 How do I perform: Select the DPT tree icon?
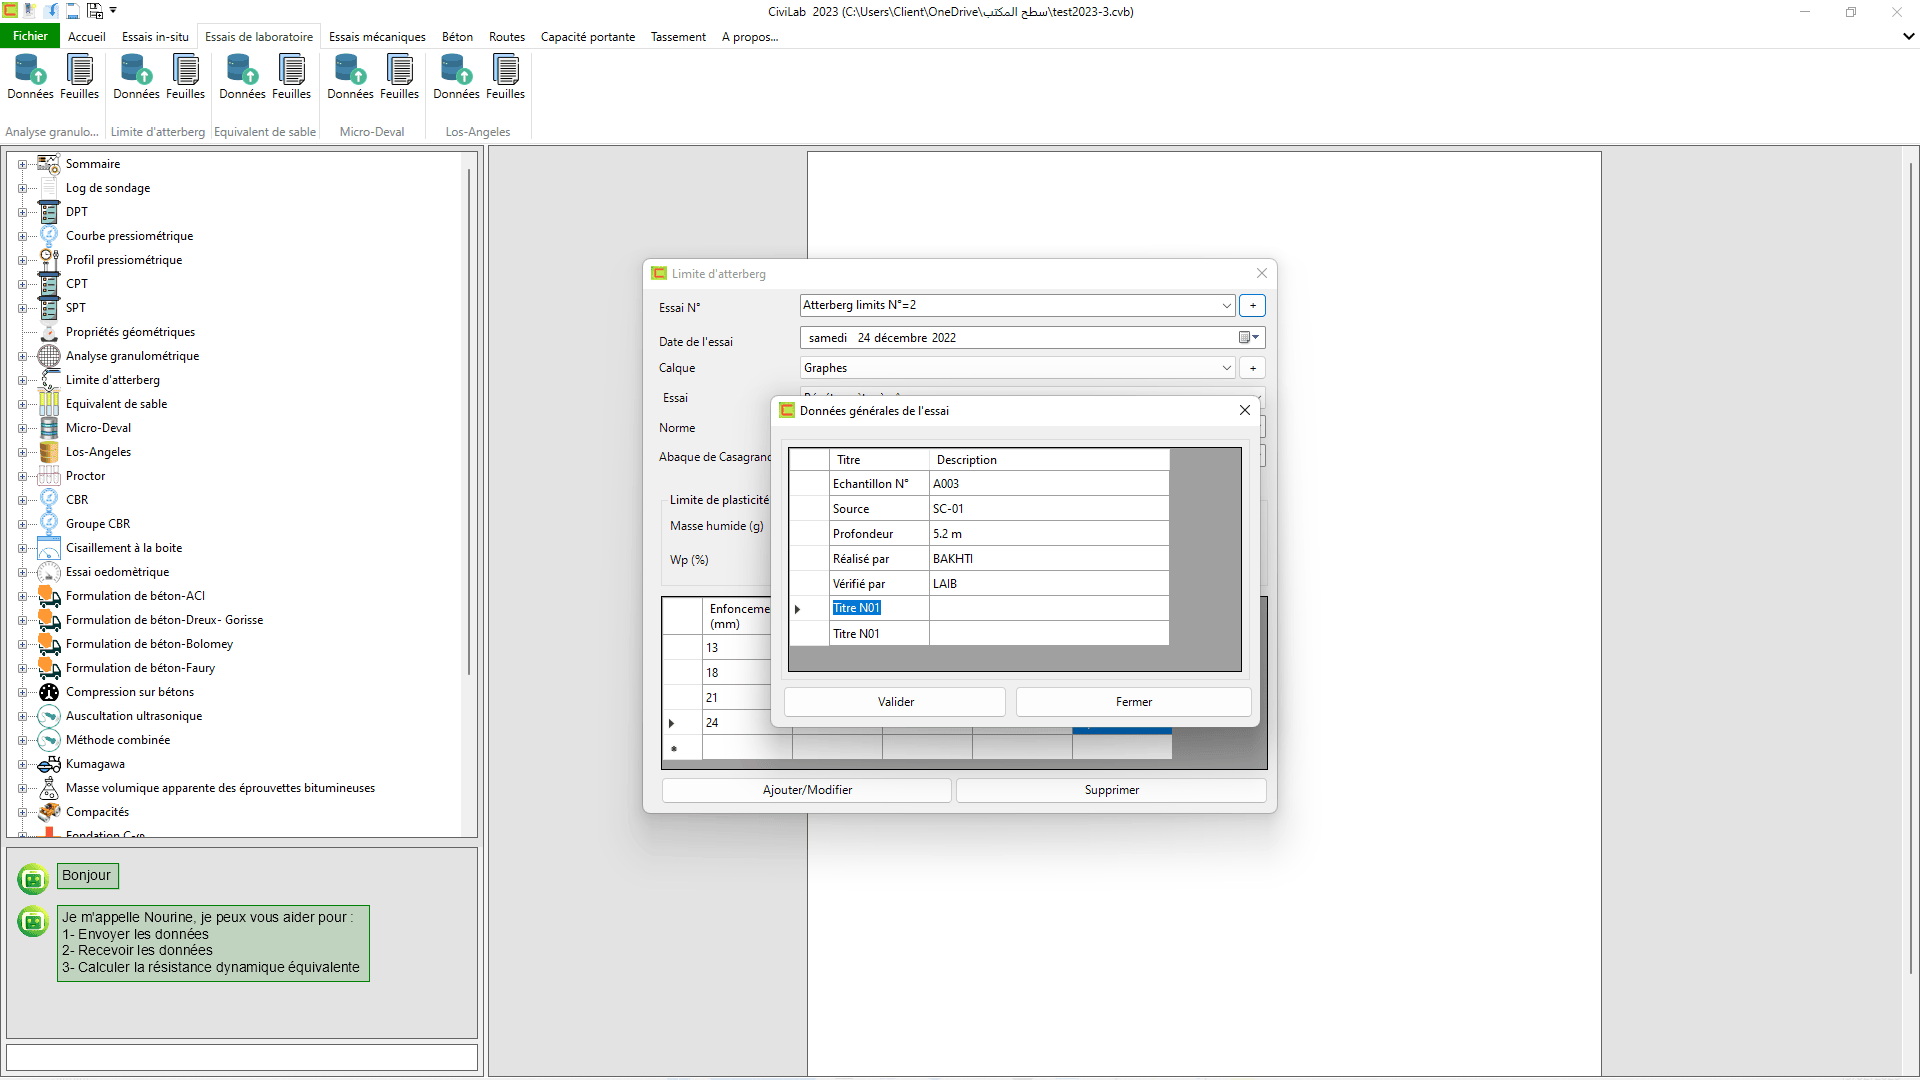[49, 211]
